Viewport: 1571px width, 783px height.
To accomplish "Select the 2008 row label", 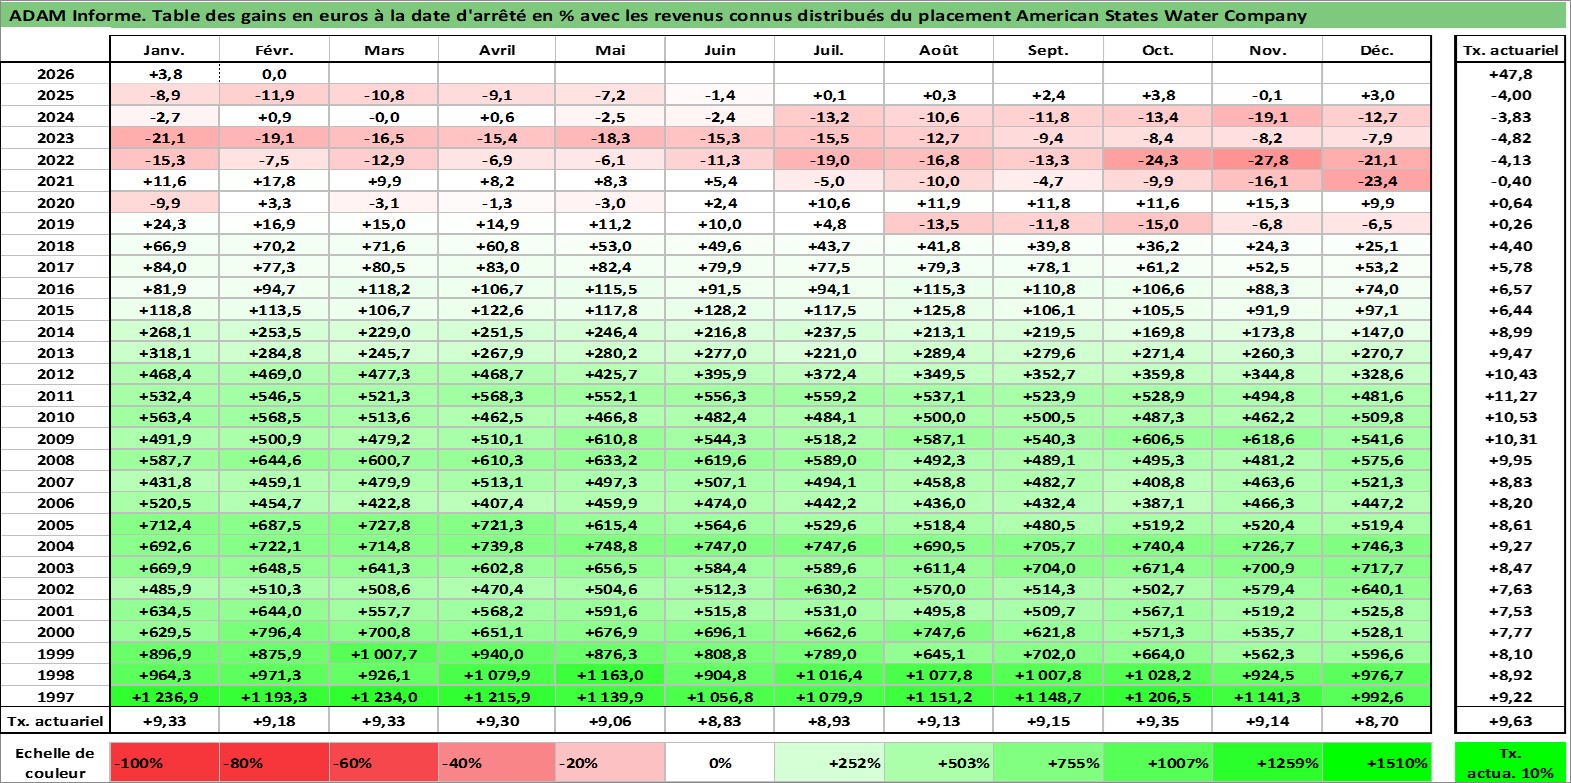I will [55, 460].
